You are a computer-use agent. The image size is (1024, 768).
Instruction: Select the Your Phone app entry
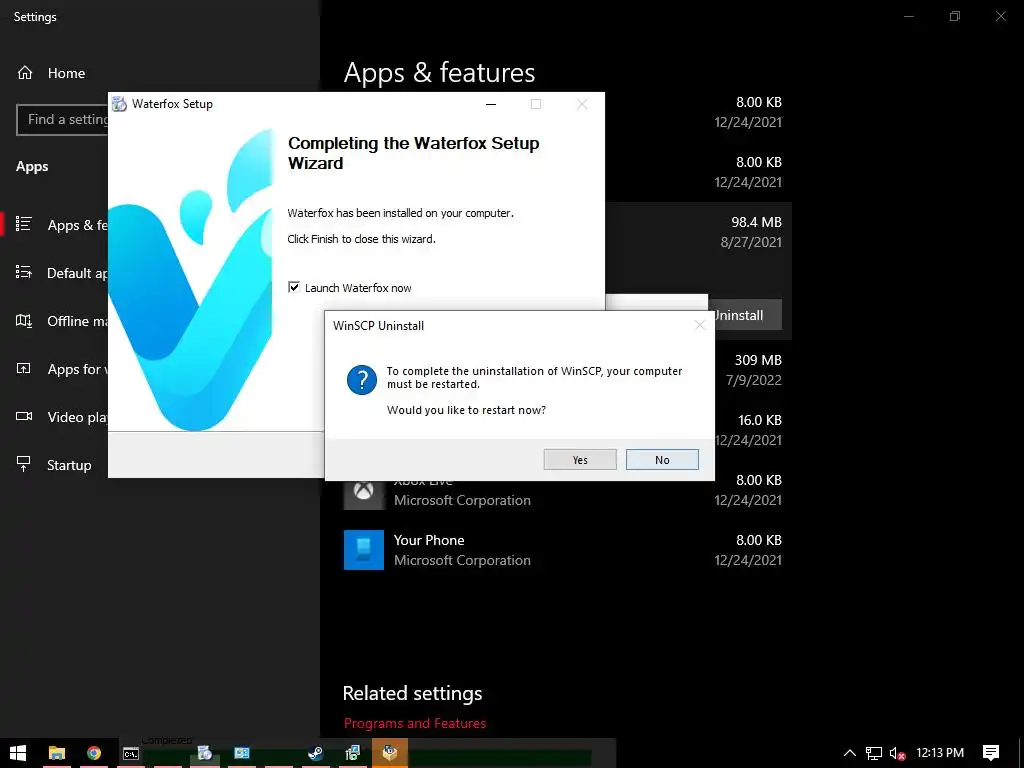[x=563, y=550]
